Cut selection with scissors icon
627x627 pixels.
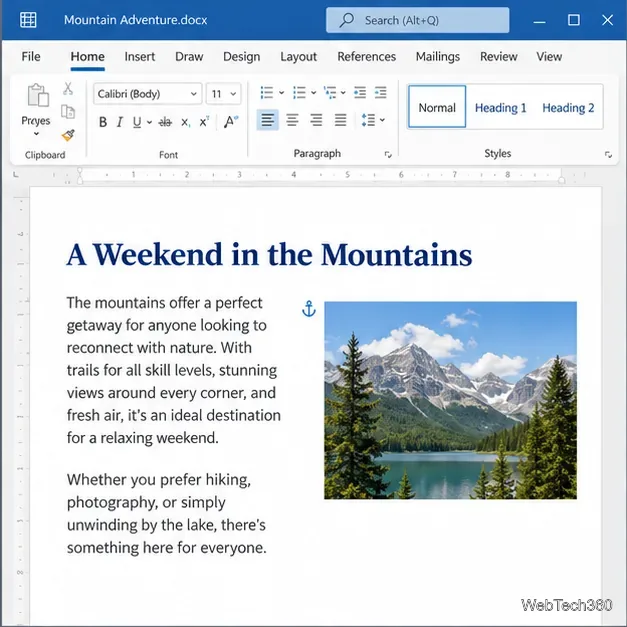click(x=68, y=88)
